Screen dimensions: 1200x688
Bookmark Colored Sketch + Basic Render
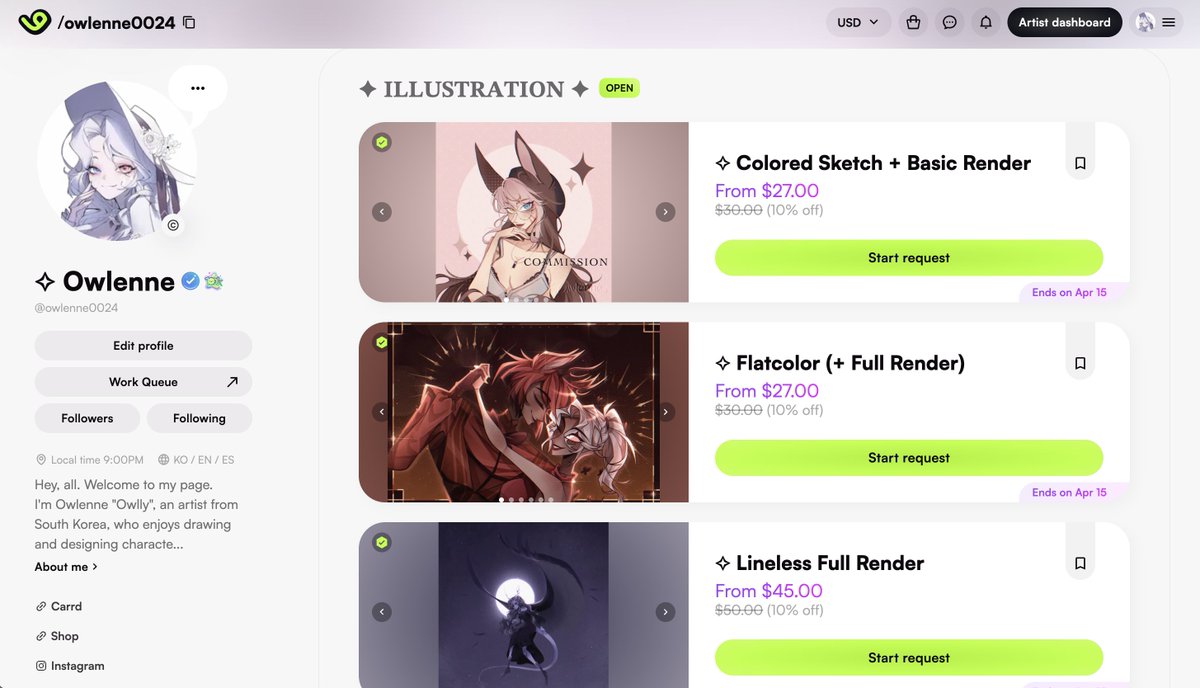pos(1080,163)
